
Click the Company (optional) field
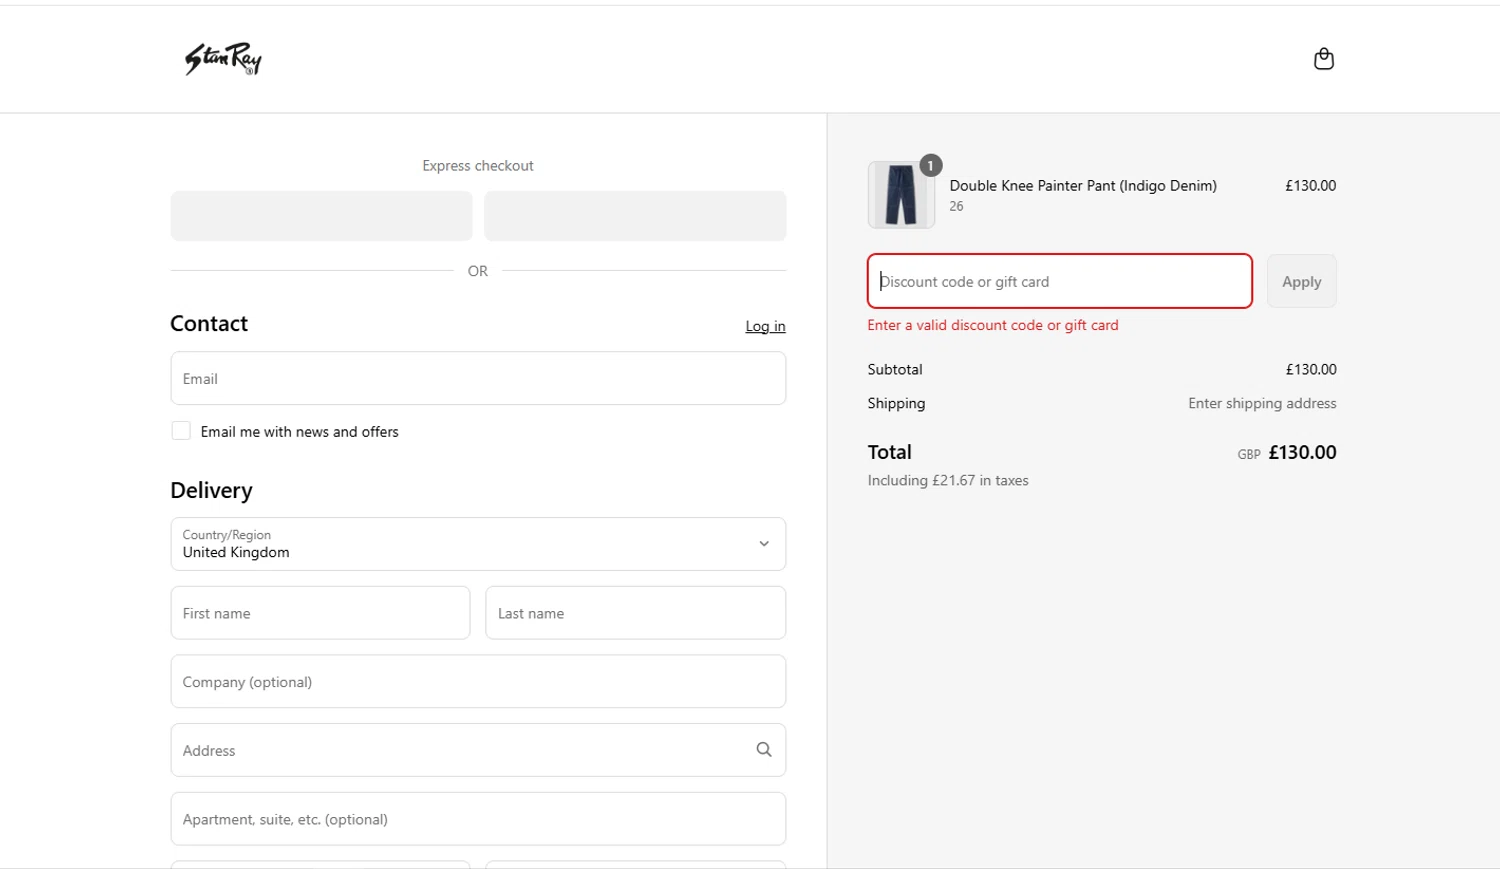[478, 682]
